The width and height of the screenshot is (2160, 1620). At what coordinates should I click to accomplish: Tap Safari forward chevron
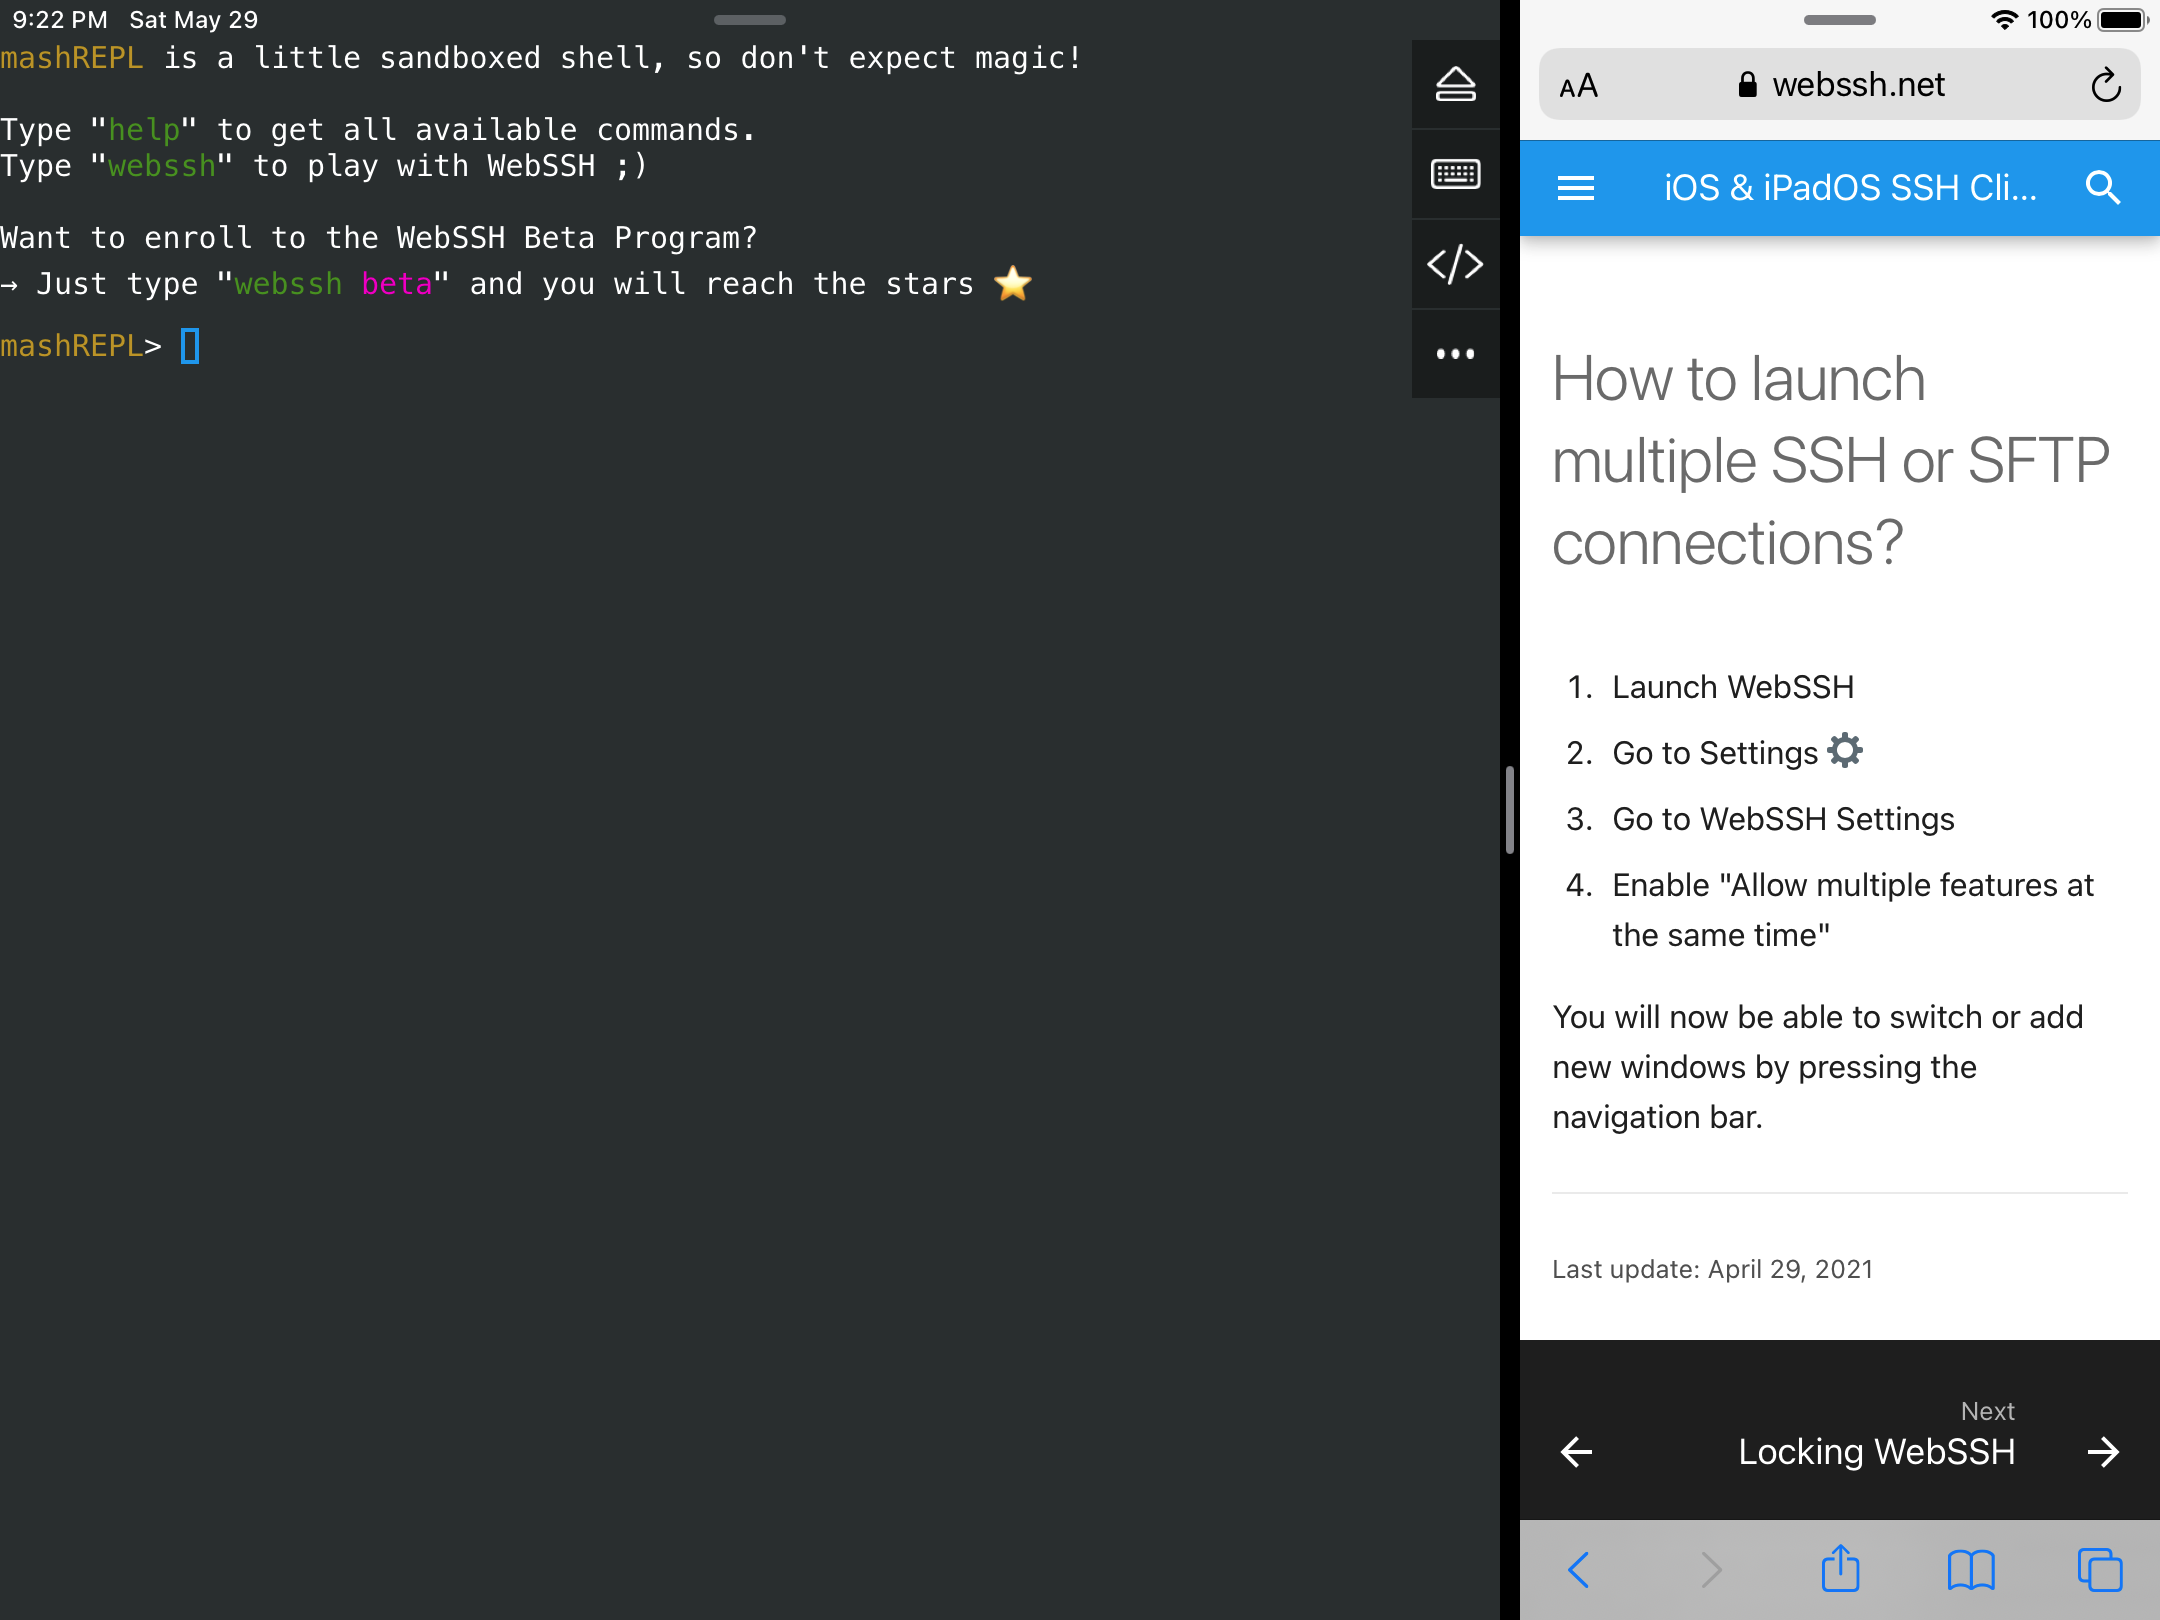point(1711,1570)
